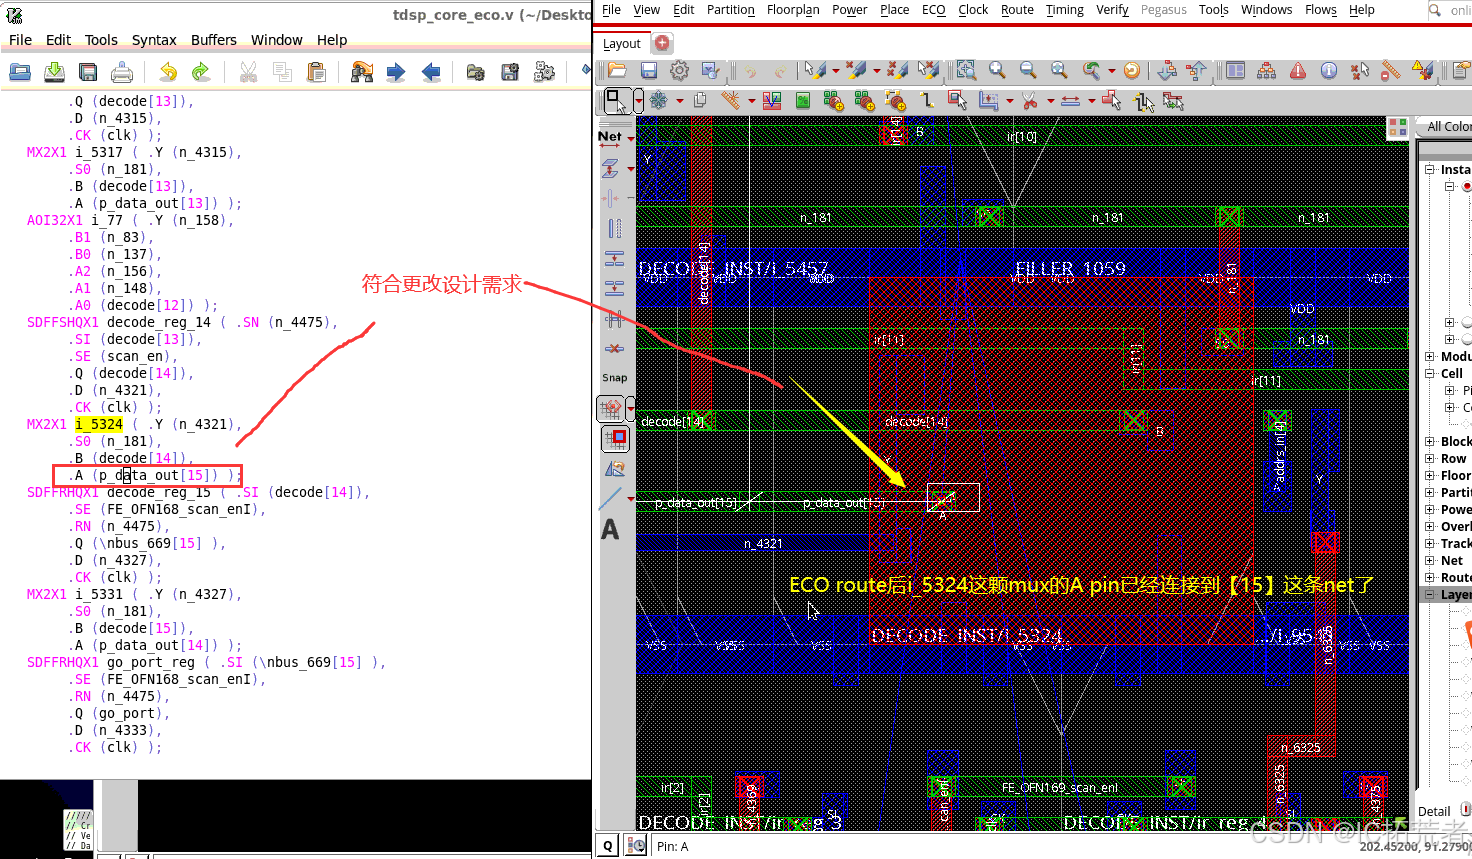Save design floppy icon in layout toolbar
This screenshot has height=859, width=1472.
(x=649, y=70)
